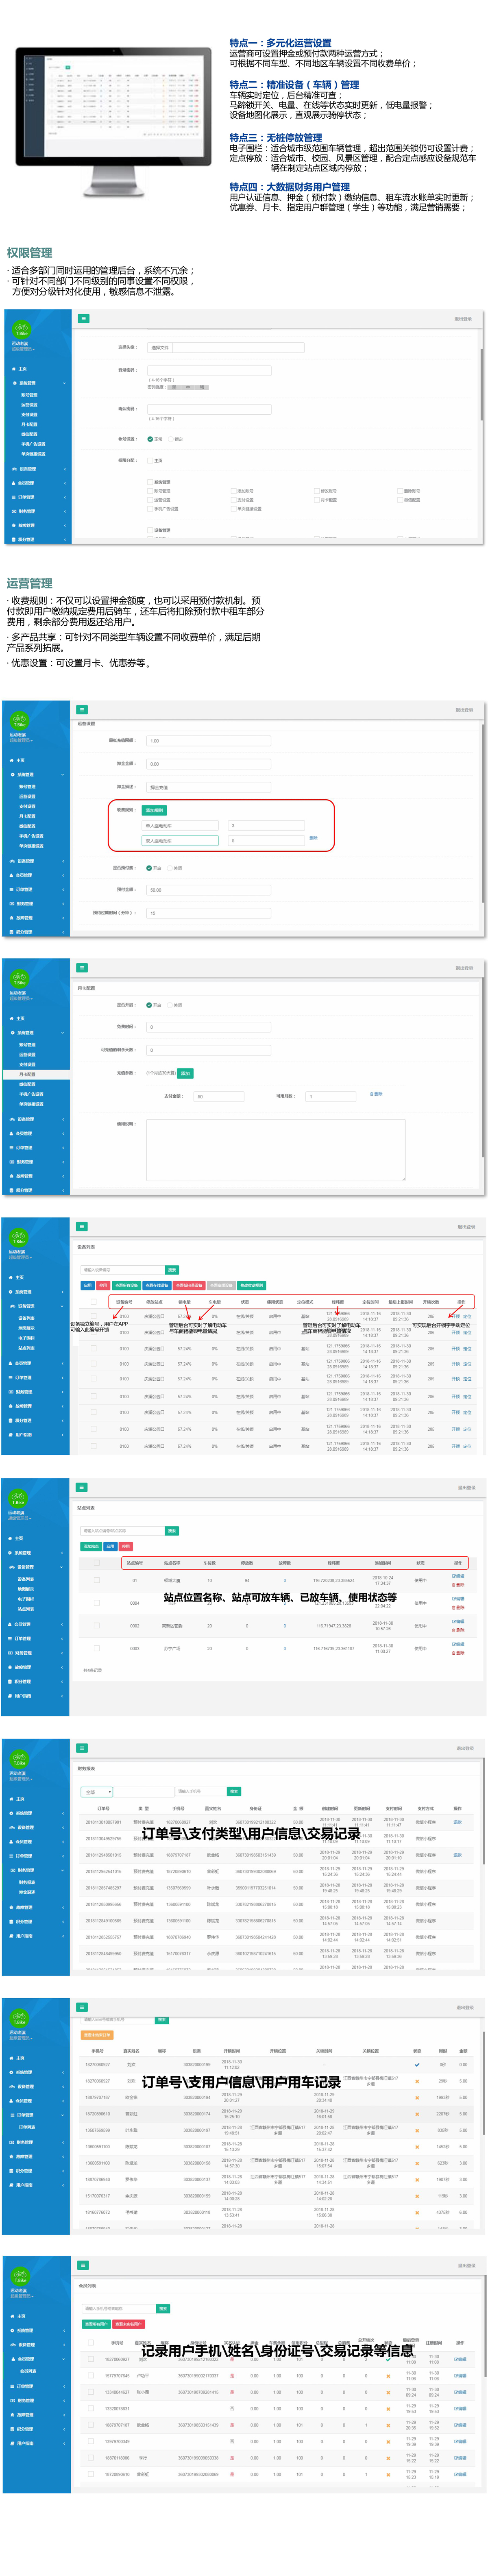Select the 禁用 radio button for account status
Viewport: 488px width, 2576px height.
point(170,439)
